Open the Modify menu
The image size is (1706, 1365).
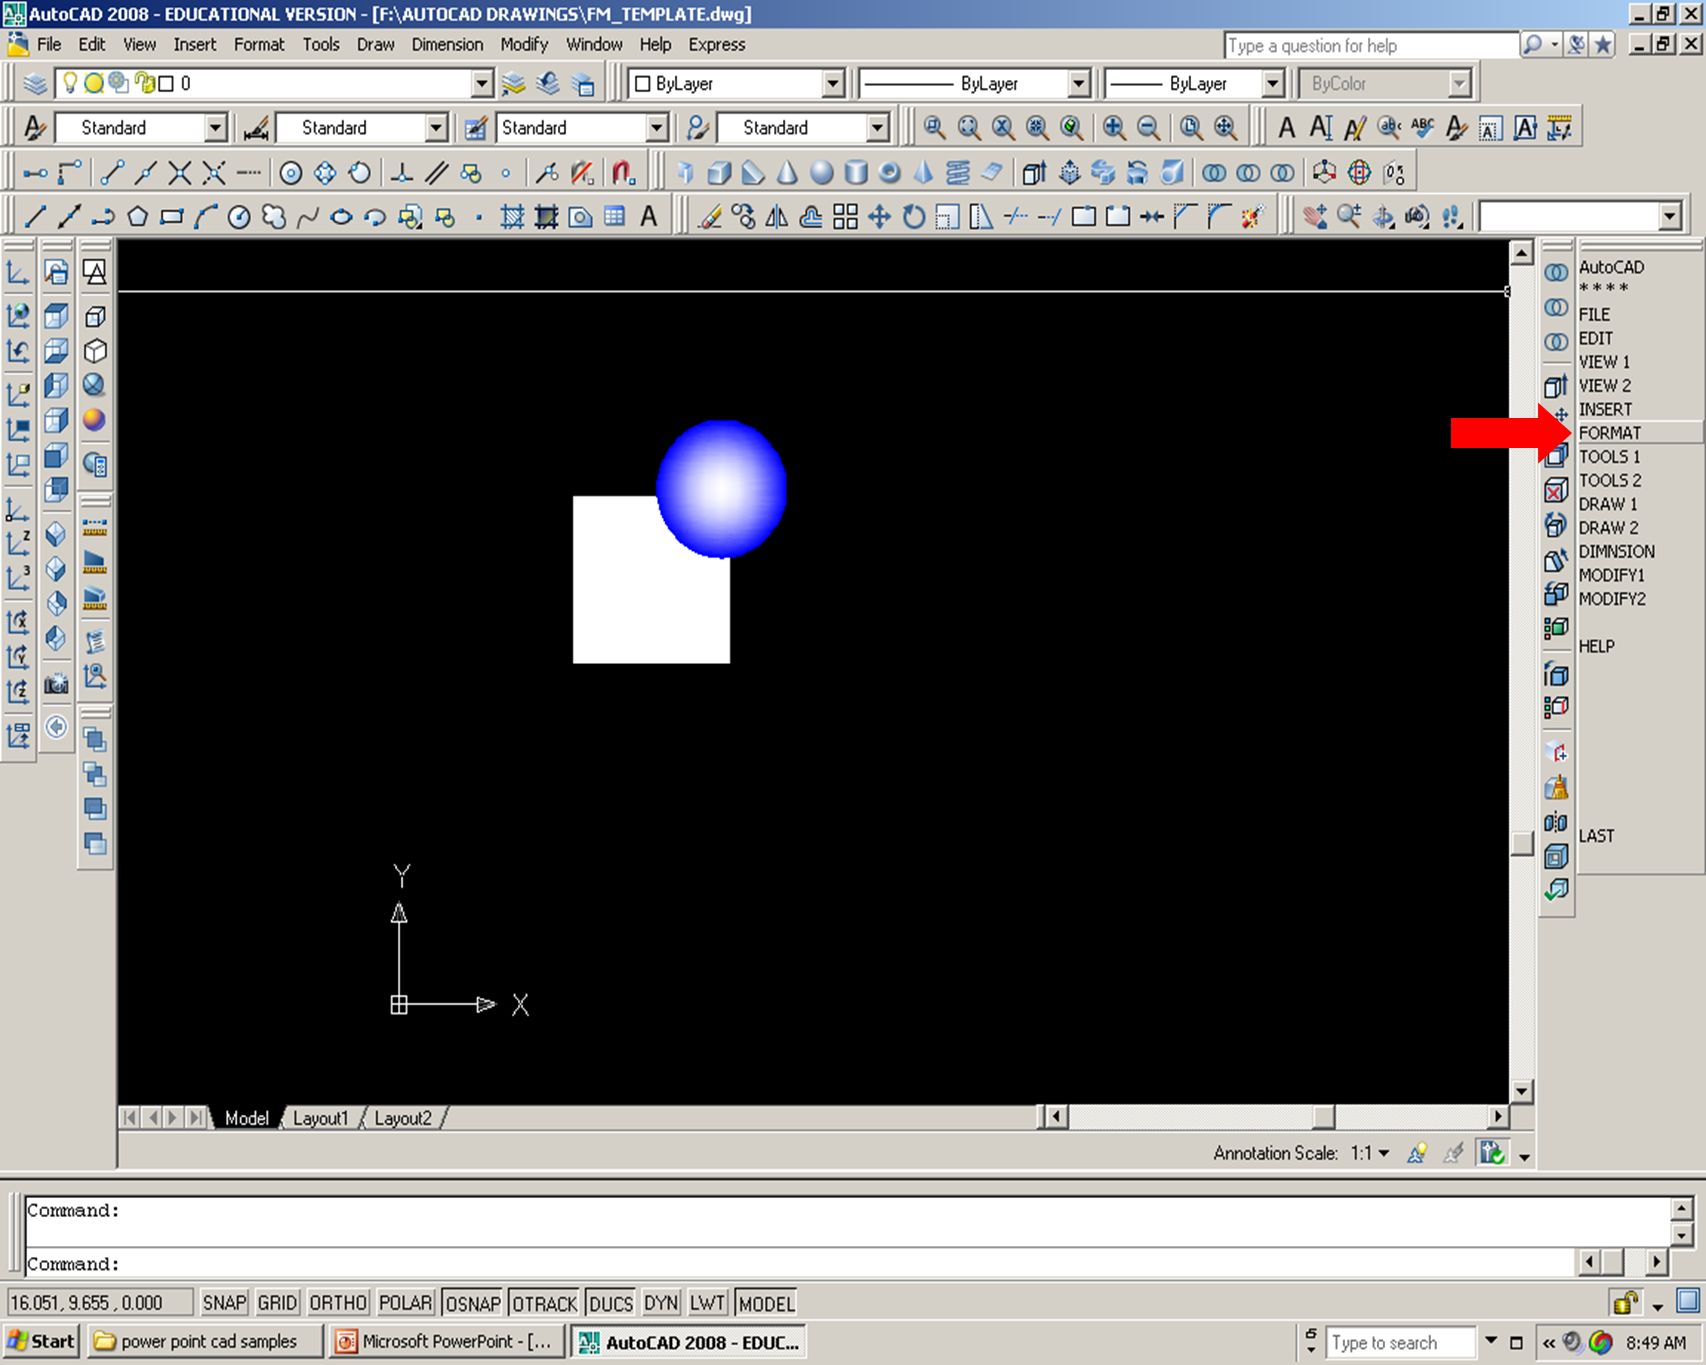click(x=524, y=44)
